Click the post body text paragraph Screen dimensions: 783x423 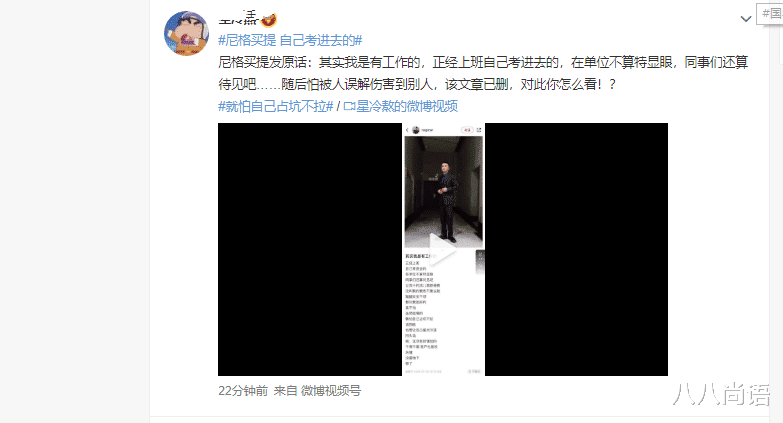[x=483, y=73]
